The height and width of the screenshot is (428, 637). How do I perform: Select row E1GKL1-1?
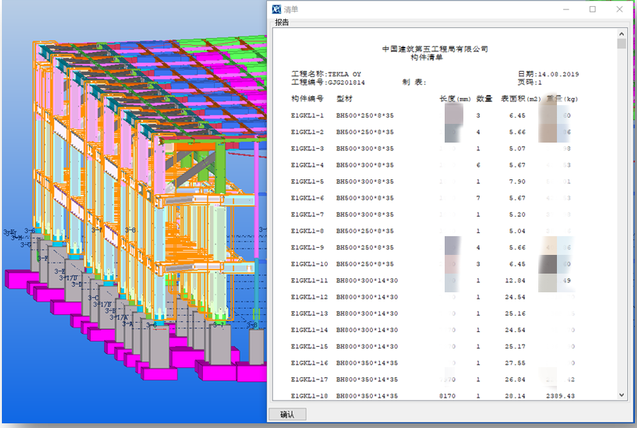point(433,116)
